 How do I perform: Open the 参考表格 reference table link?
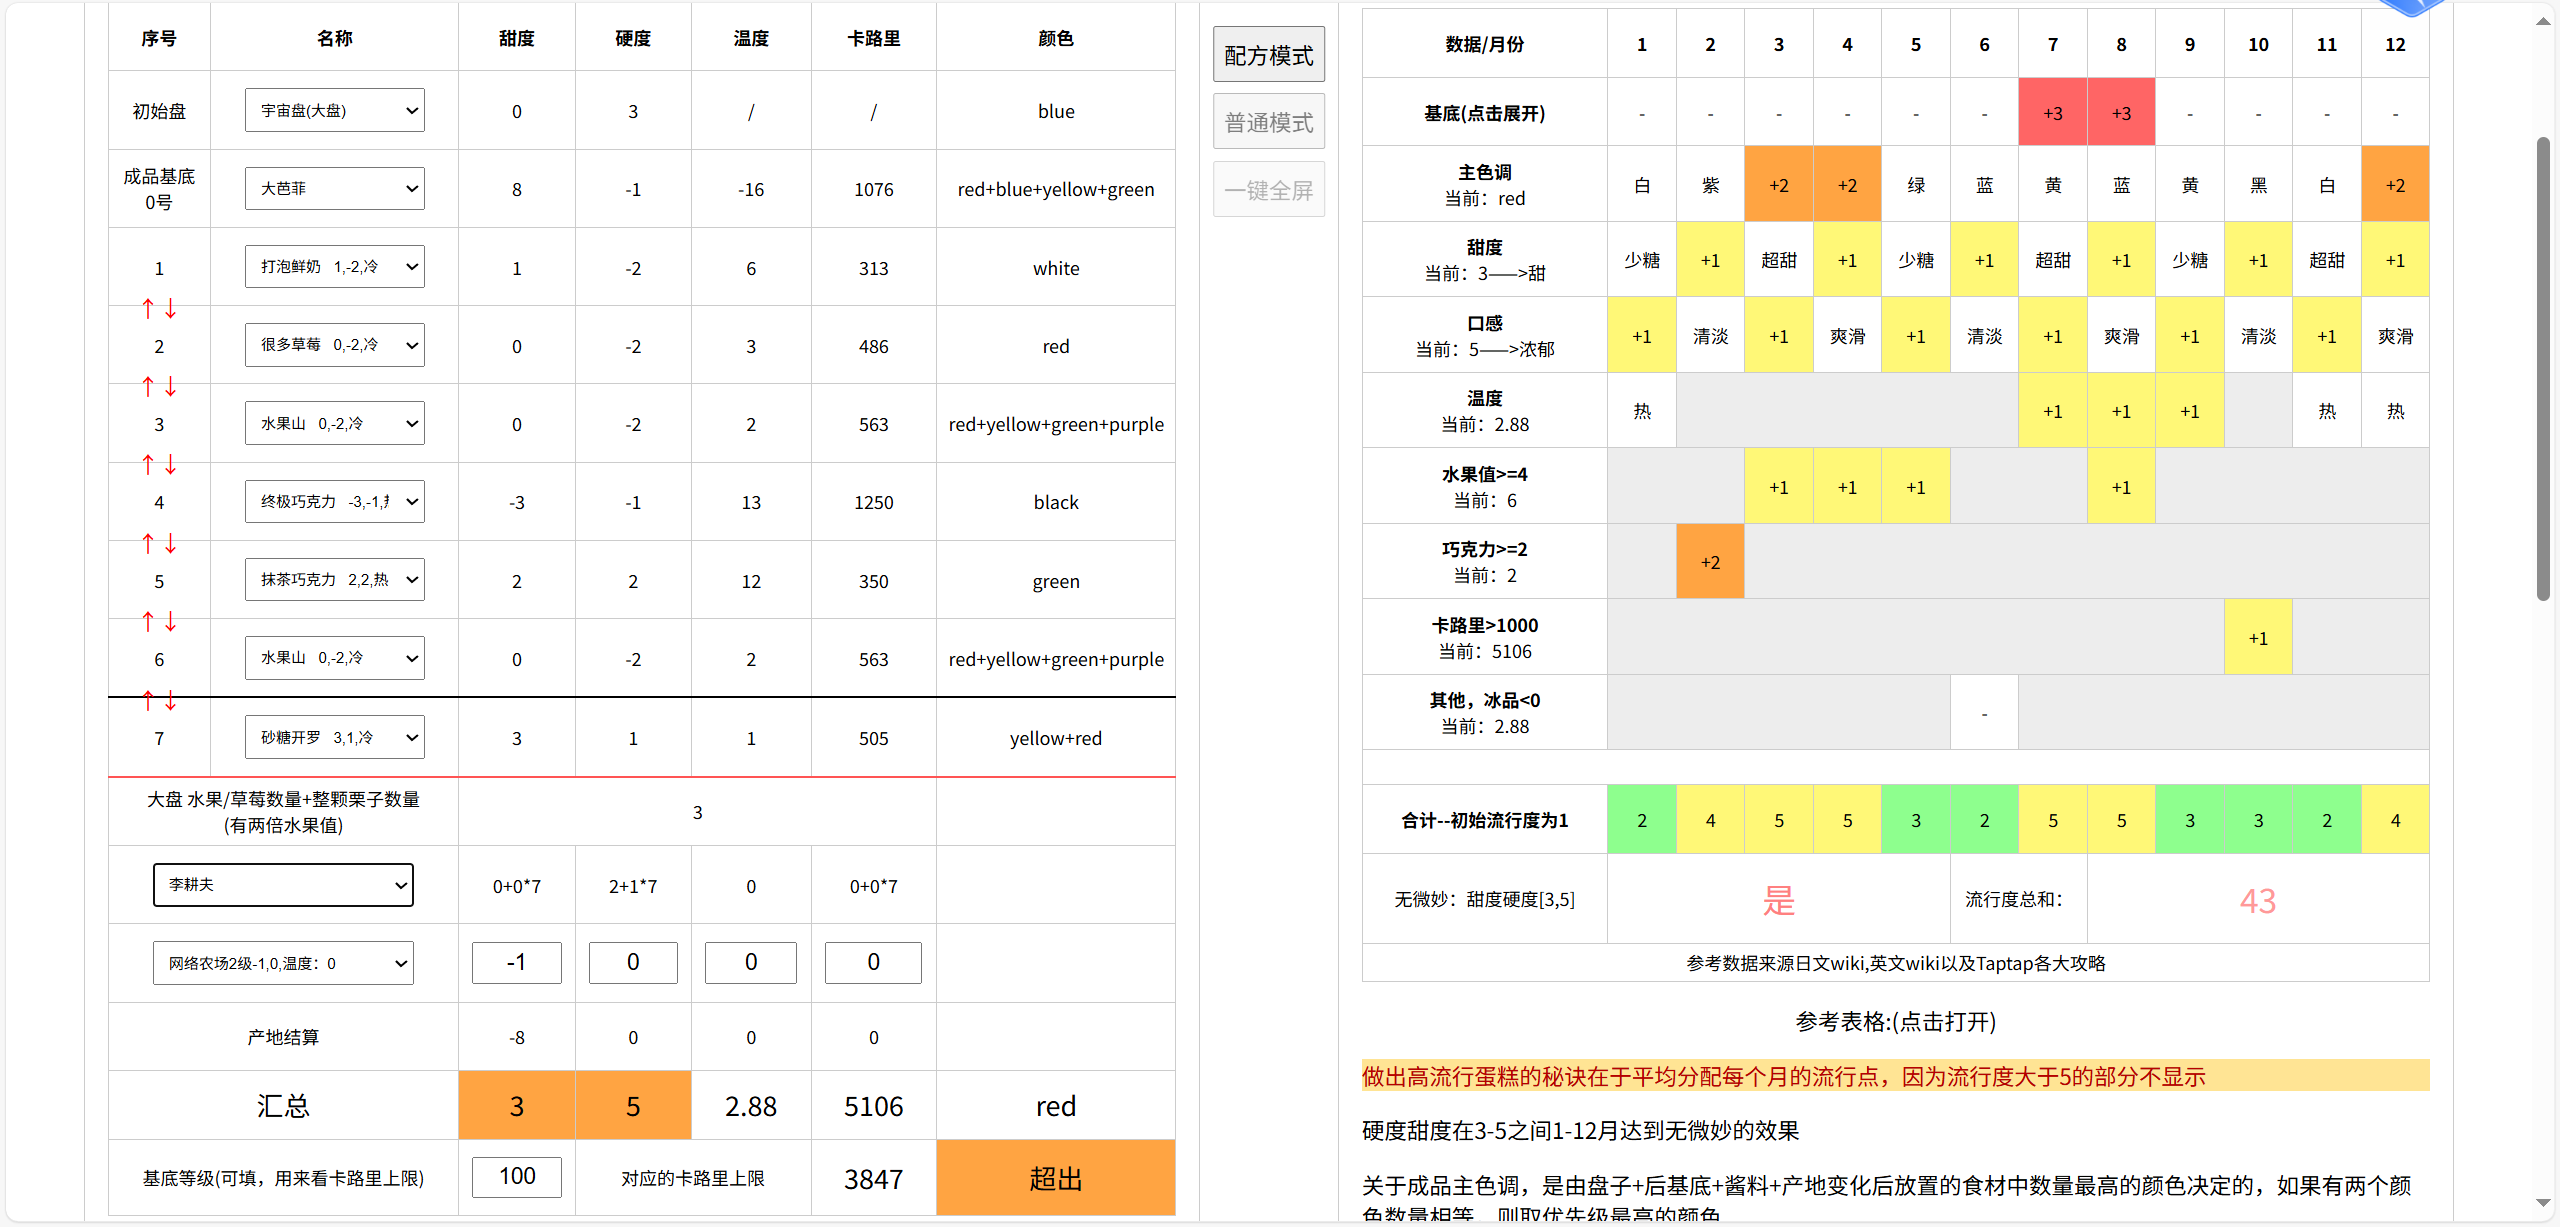point(1895,1022)
